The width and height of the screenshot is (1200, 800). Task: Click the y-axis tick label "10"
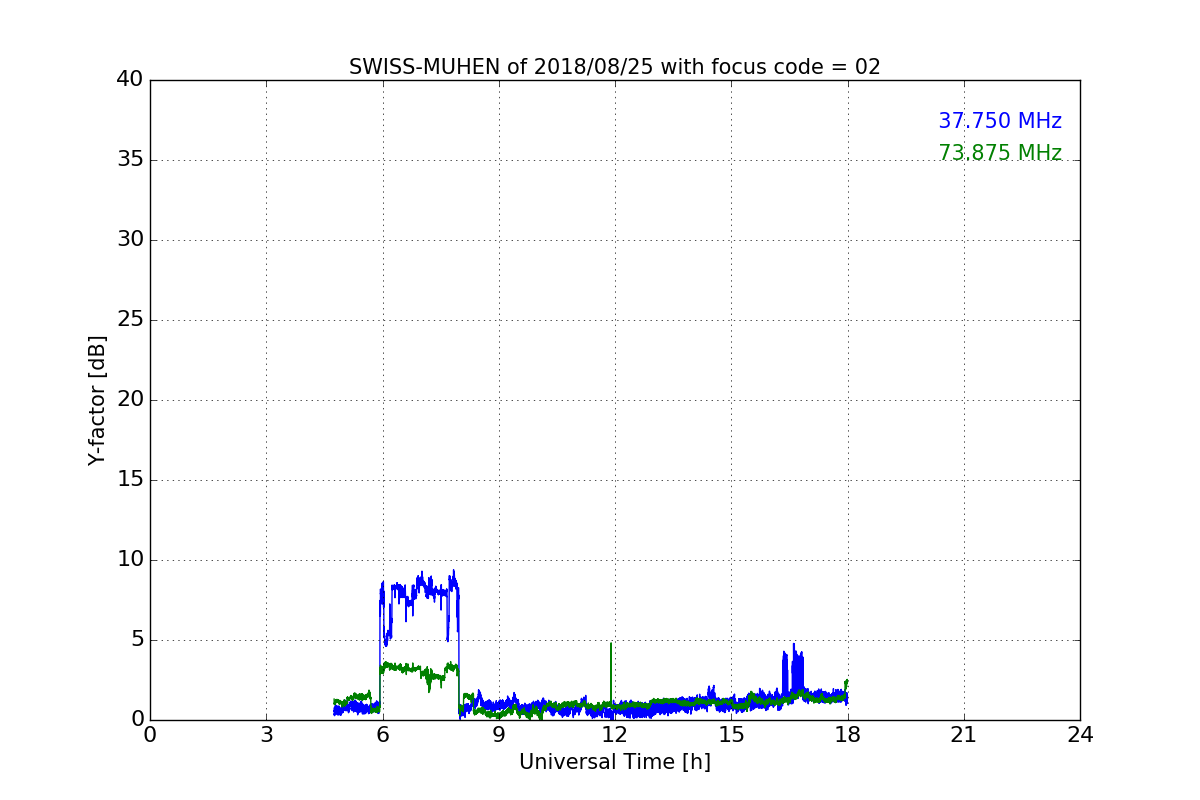point(130,560)
